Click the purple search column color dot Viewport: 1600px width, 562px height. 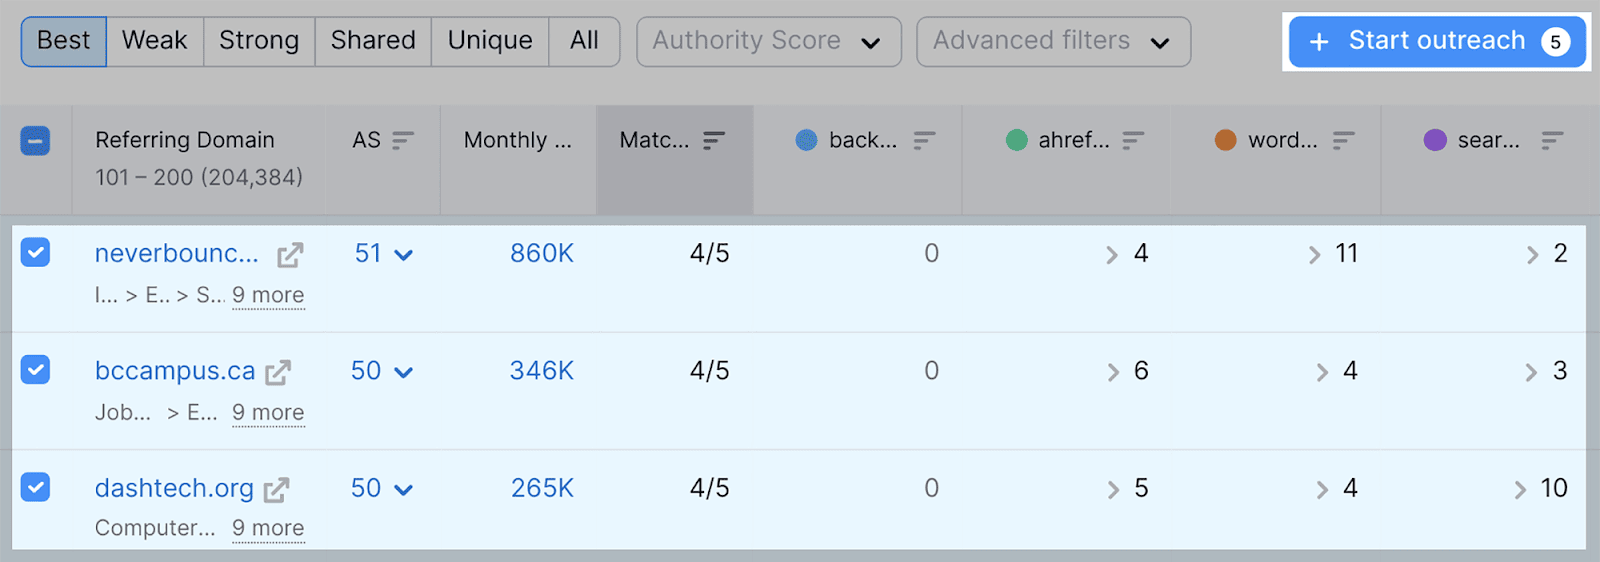coord(1435,141)
